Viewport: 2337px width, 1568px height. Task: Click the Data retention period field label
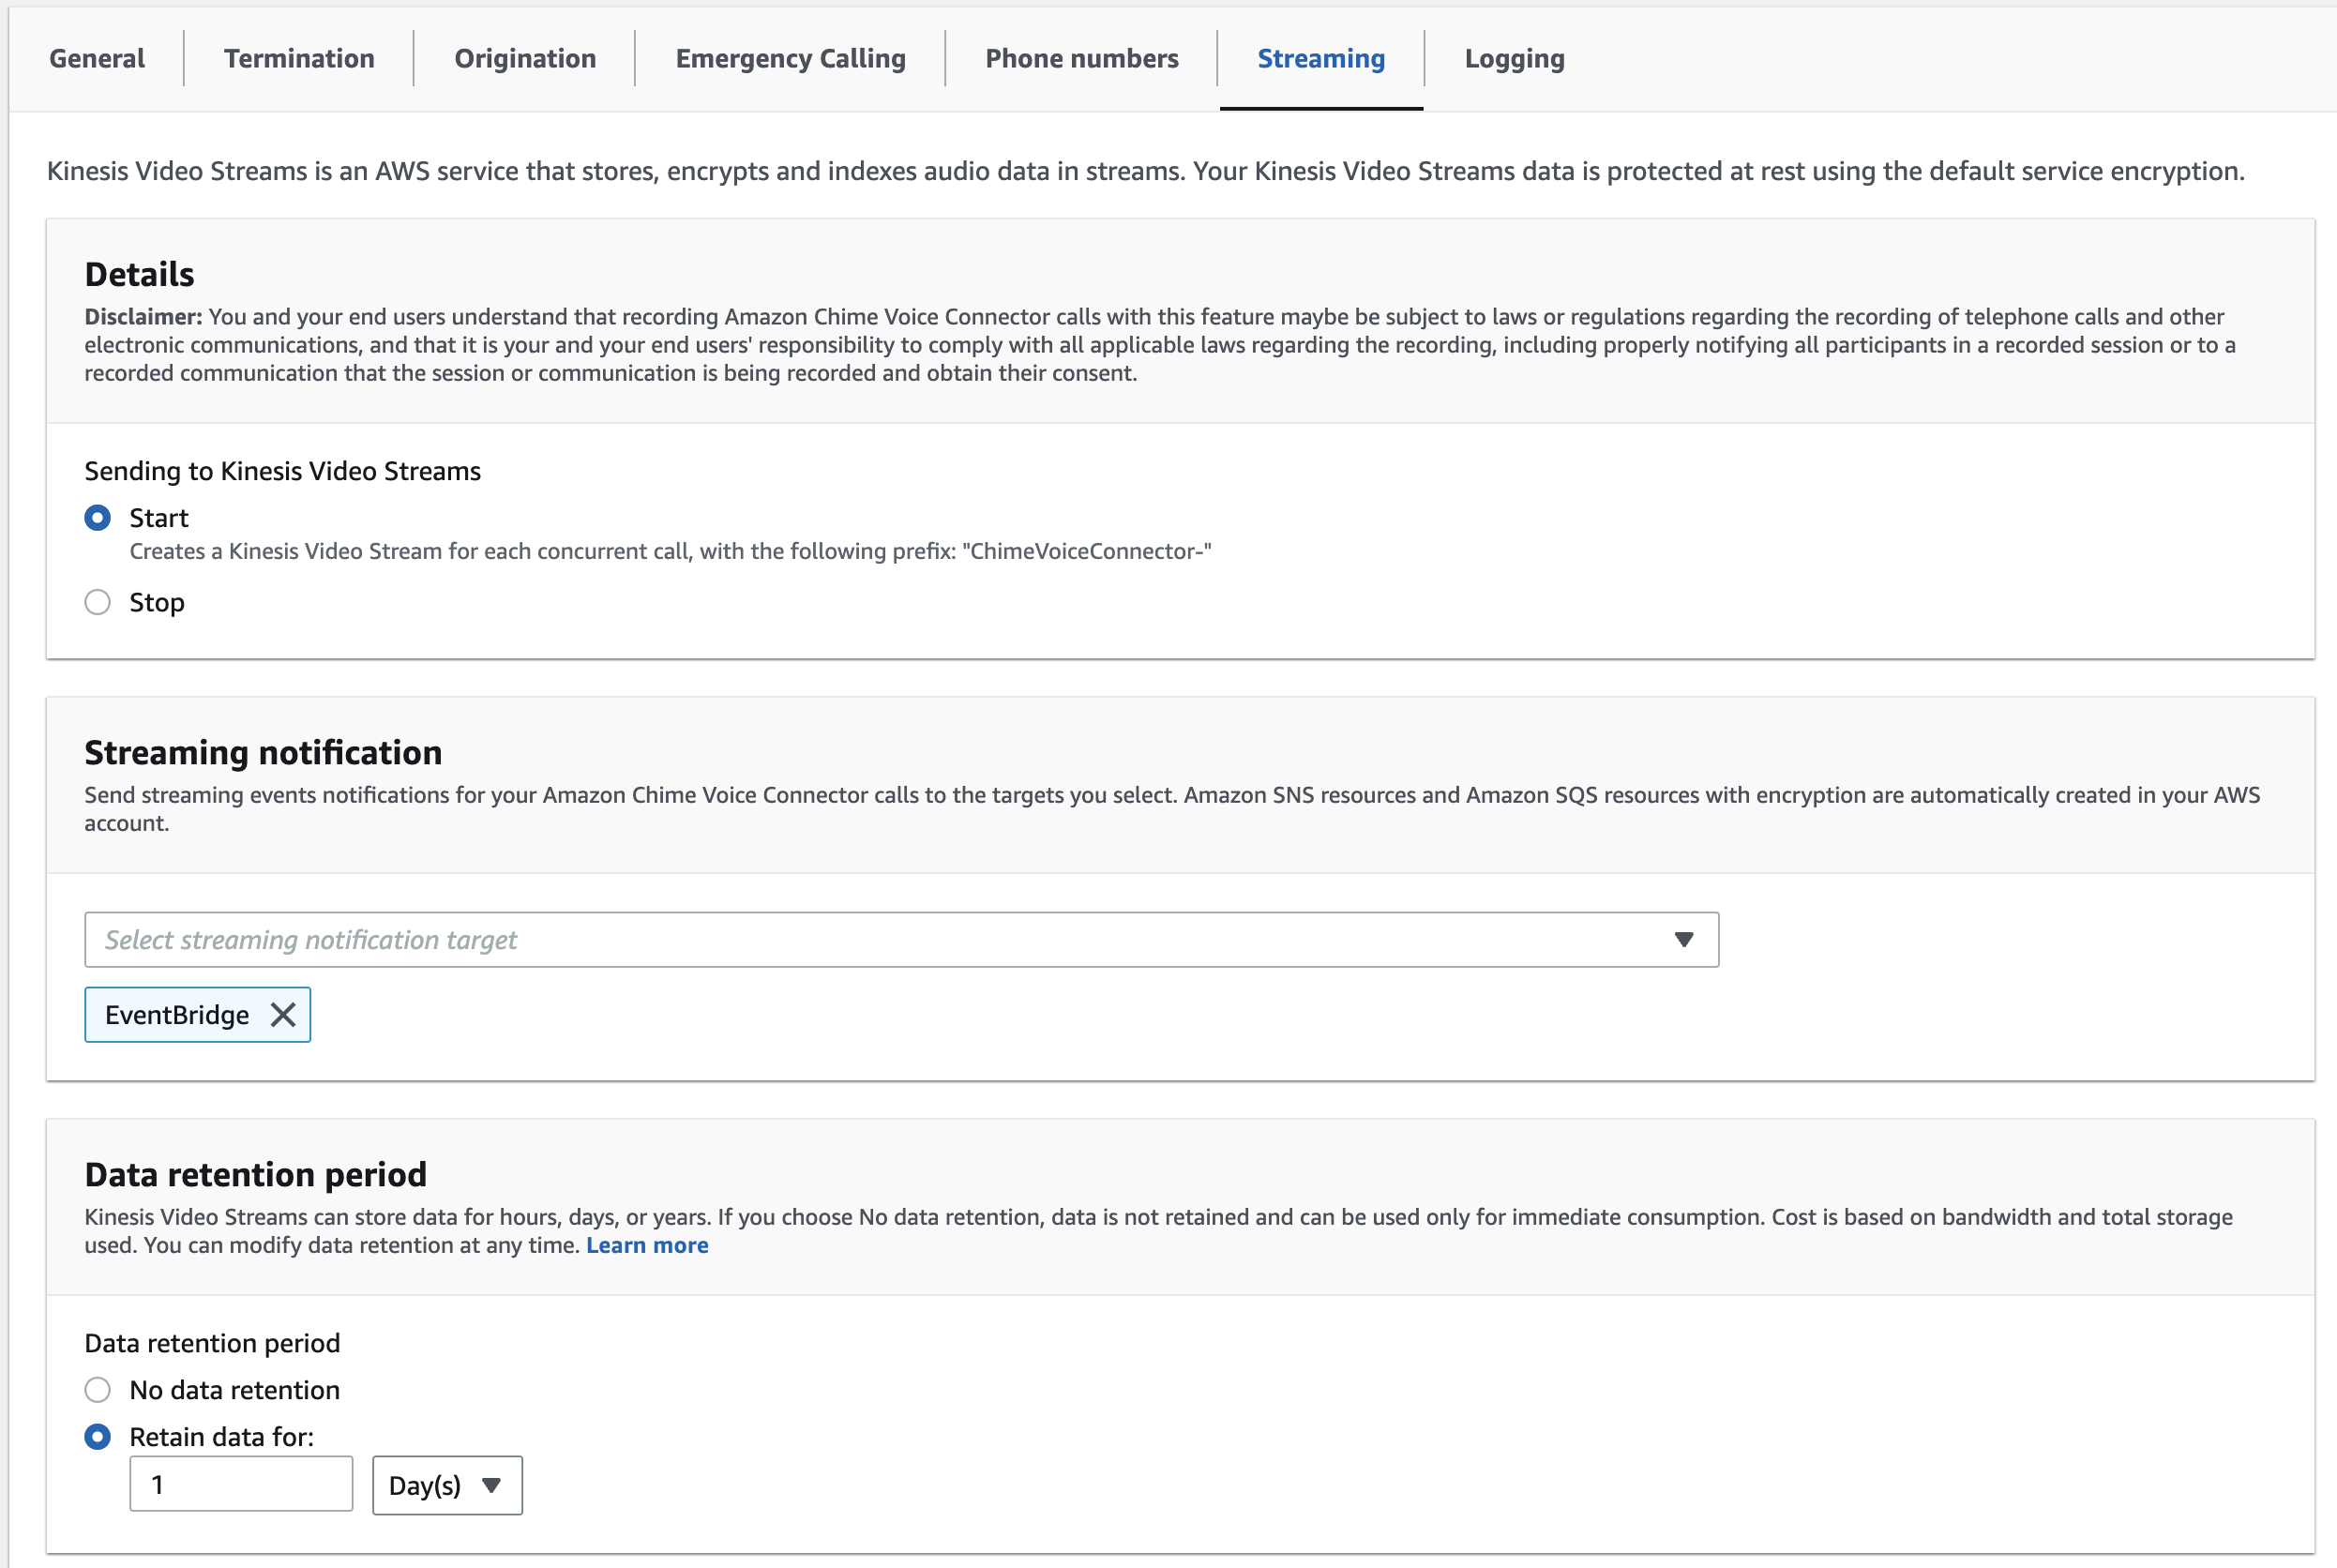tap(212, 1343)
